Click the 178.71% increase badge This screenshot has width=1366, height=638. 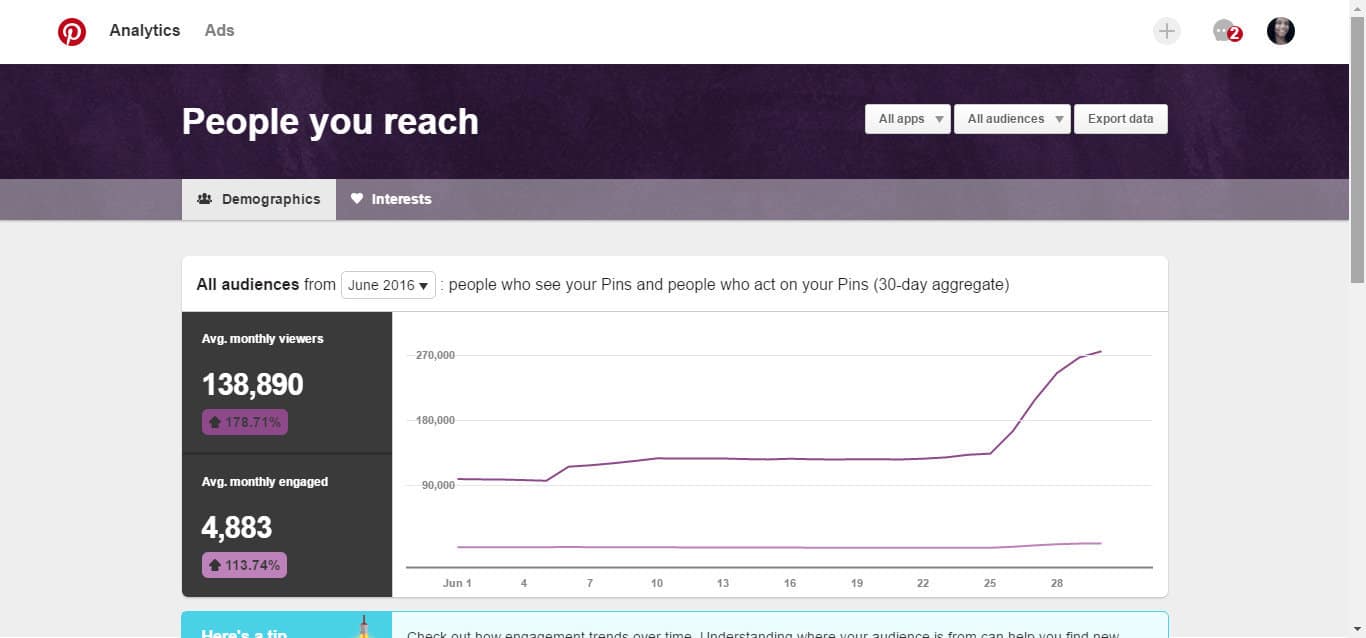point(244,422)
